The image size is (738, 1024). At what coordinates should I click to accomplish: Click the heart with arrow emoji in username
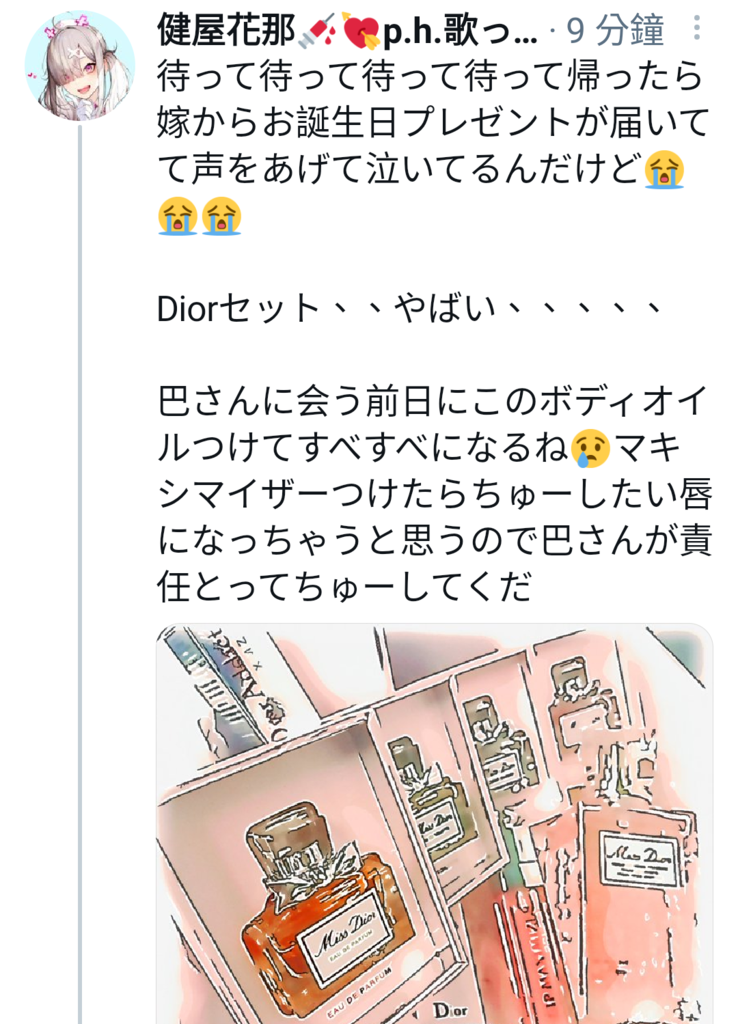[x=361, y=31]
